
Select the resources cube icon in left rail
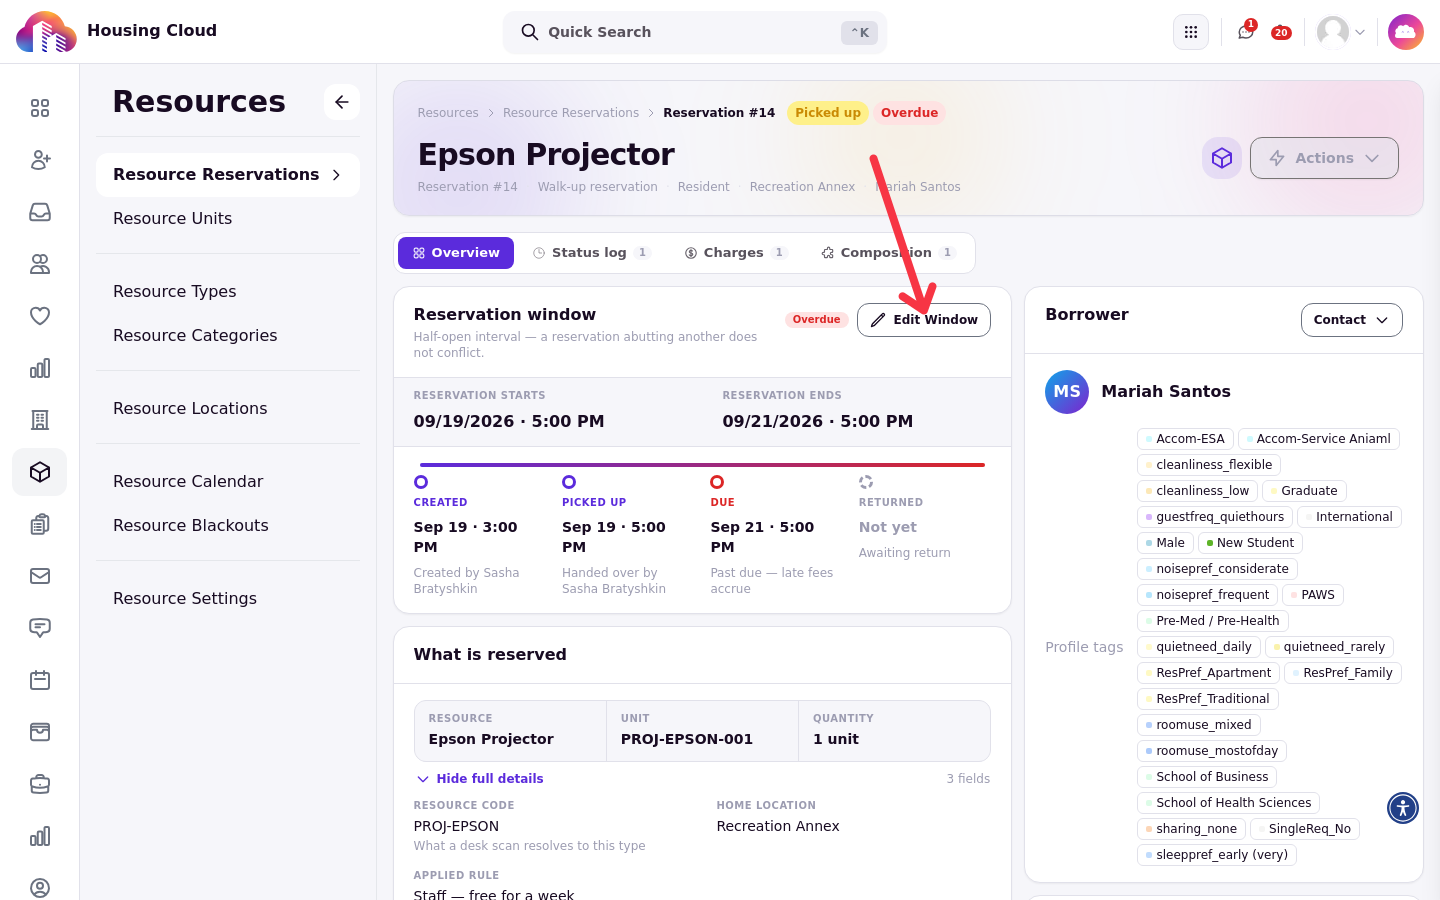point(40,472)
